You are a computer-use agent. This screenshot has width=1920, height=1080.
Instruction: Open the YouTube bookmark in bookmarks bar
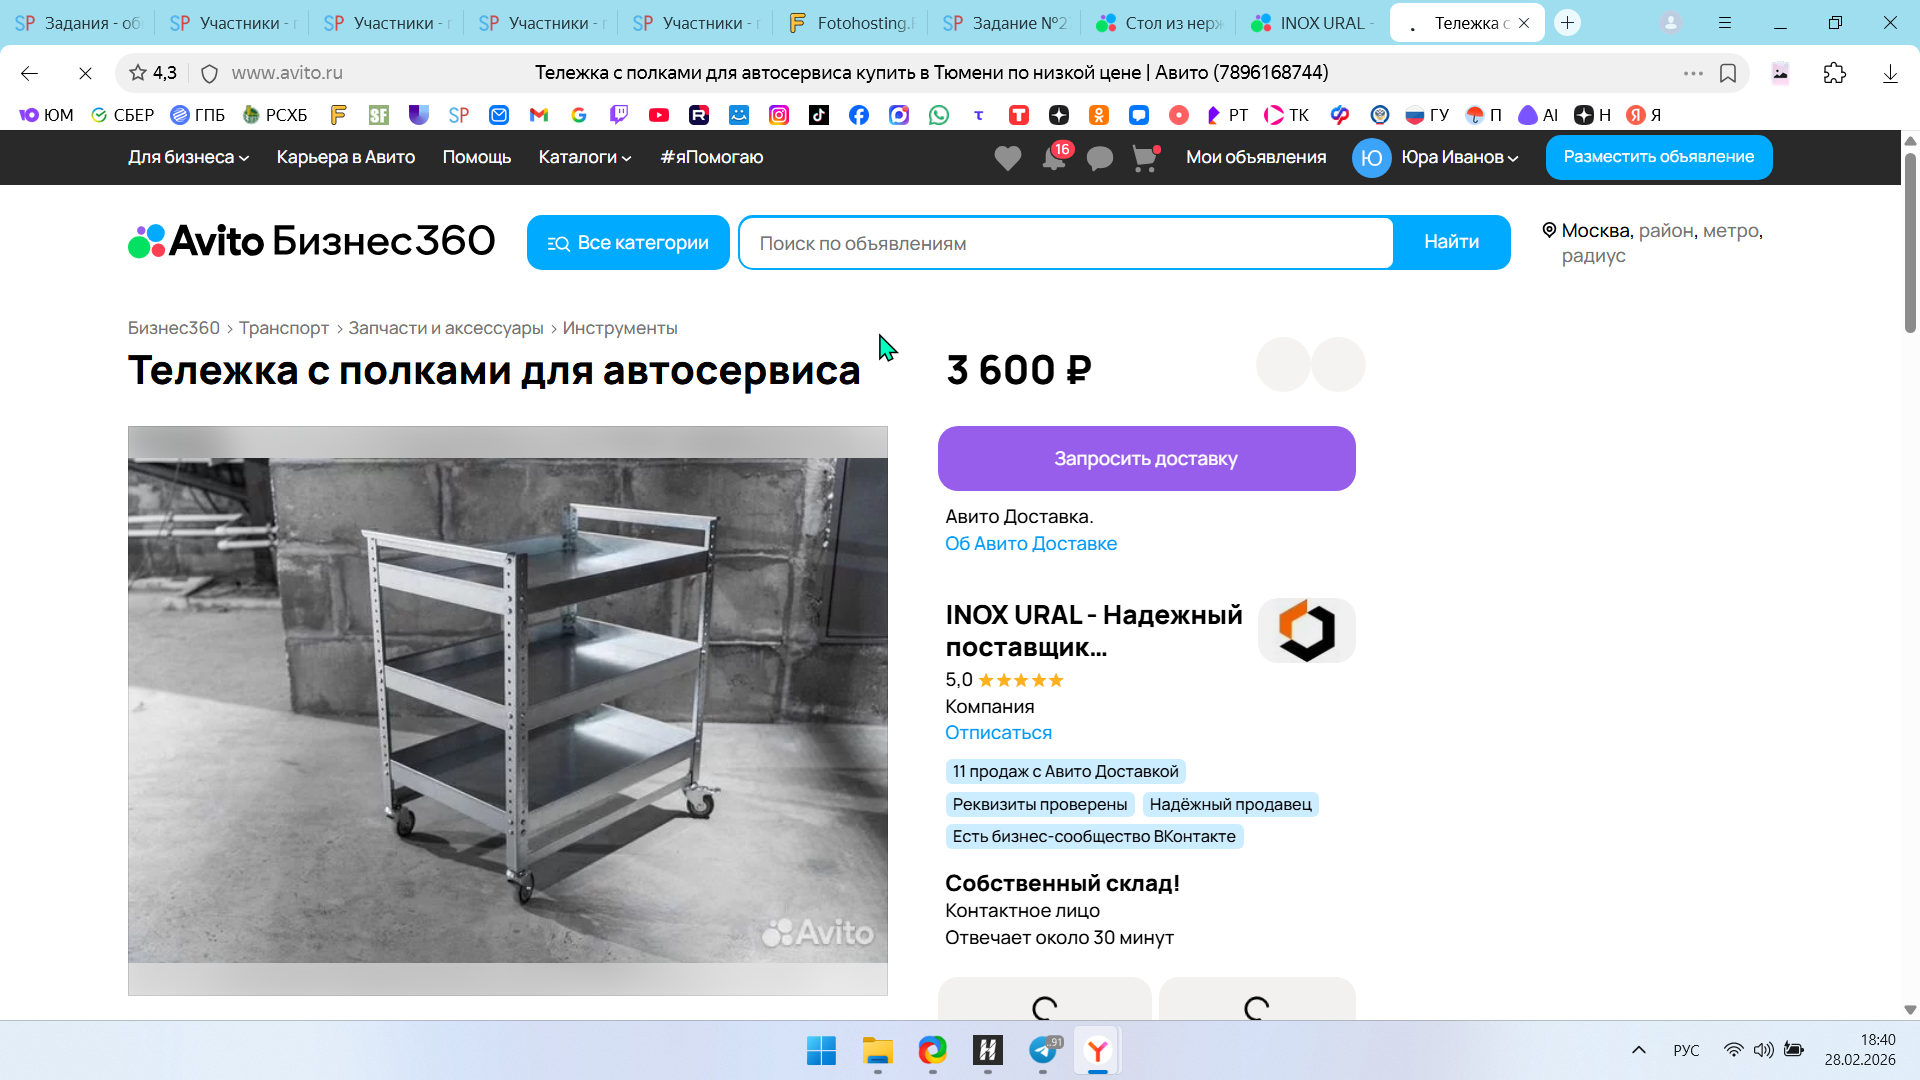coord(659,115)
